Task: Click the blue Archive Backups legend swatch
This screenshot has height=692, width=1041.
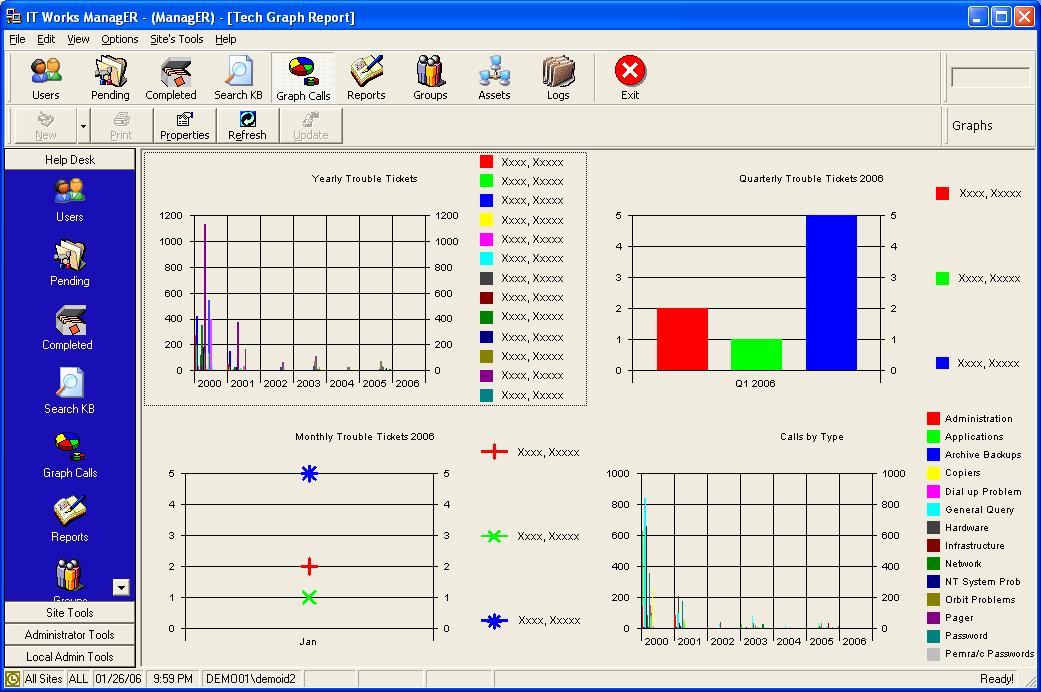Action: 933,455
